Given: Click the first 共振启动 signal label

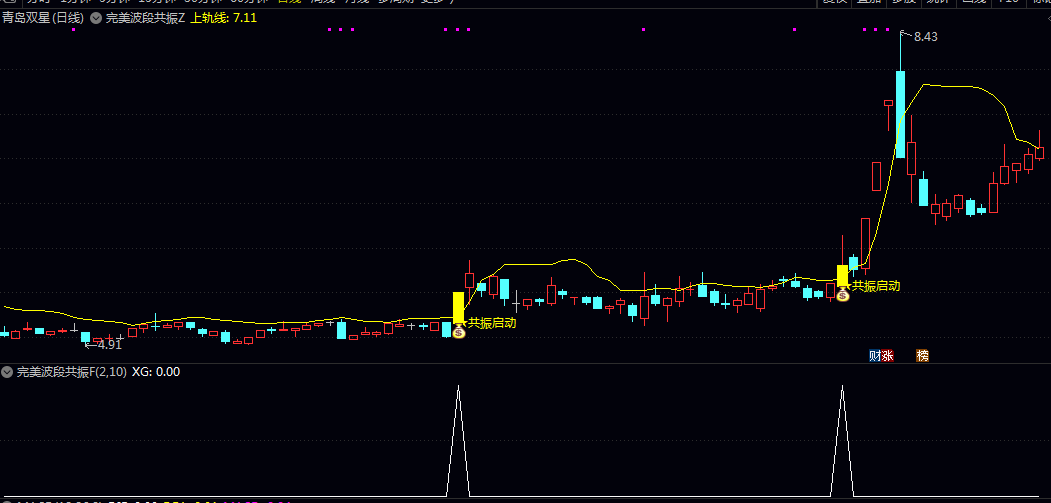Looking at the screenshot, I should coord(492,323).
